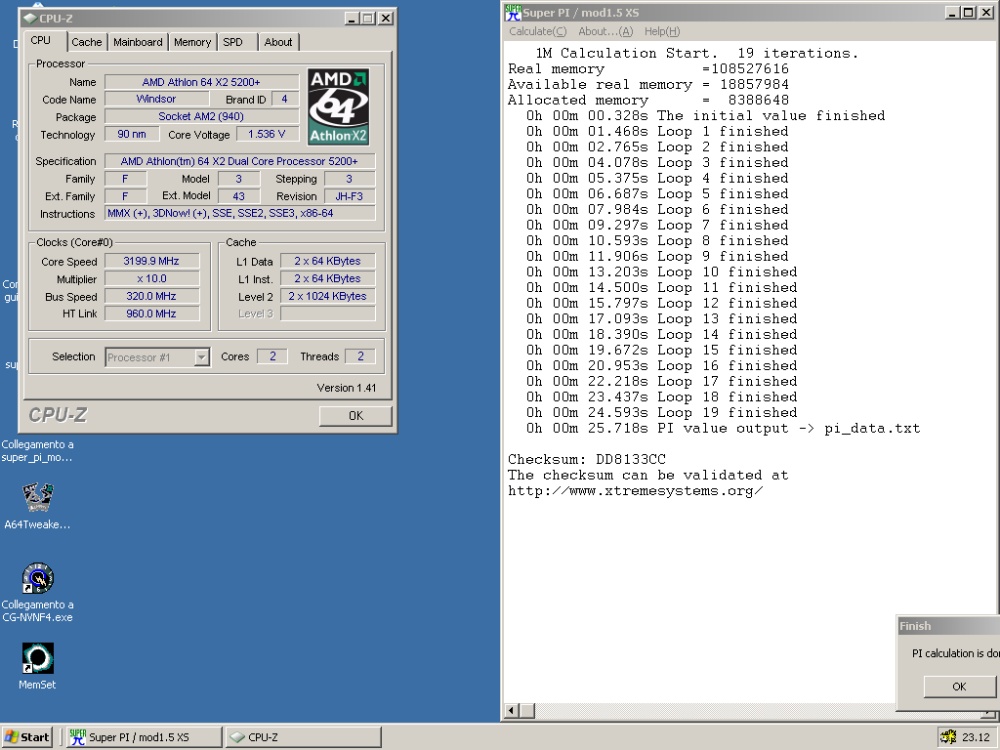Click the 'The initial value finished' line

click(705, 115)
